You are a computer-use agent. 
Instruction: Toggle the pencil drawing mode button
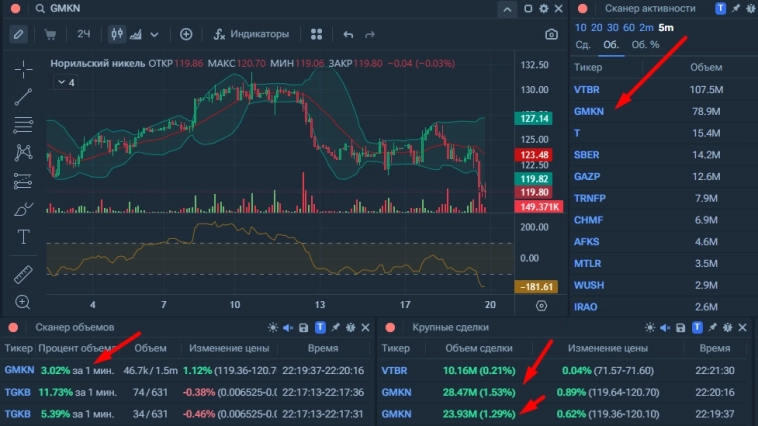click(18, 34)
